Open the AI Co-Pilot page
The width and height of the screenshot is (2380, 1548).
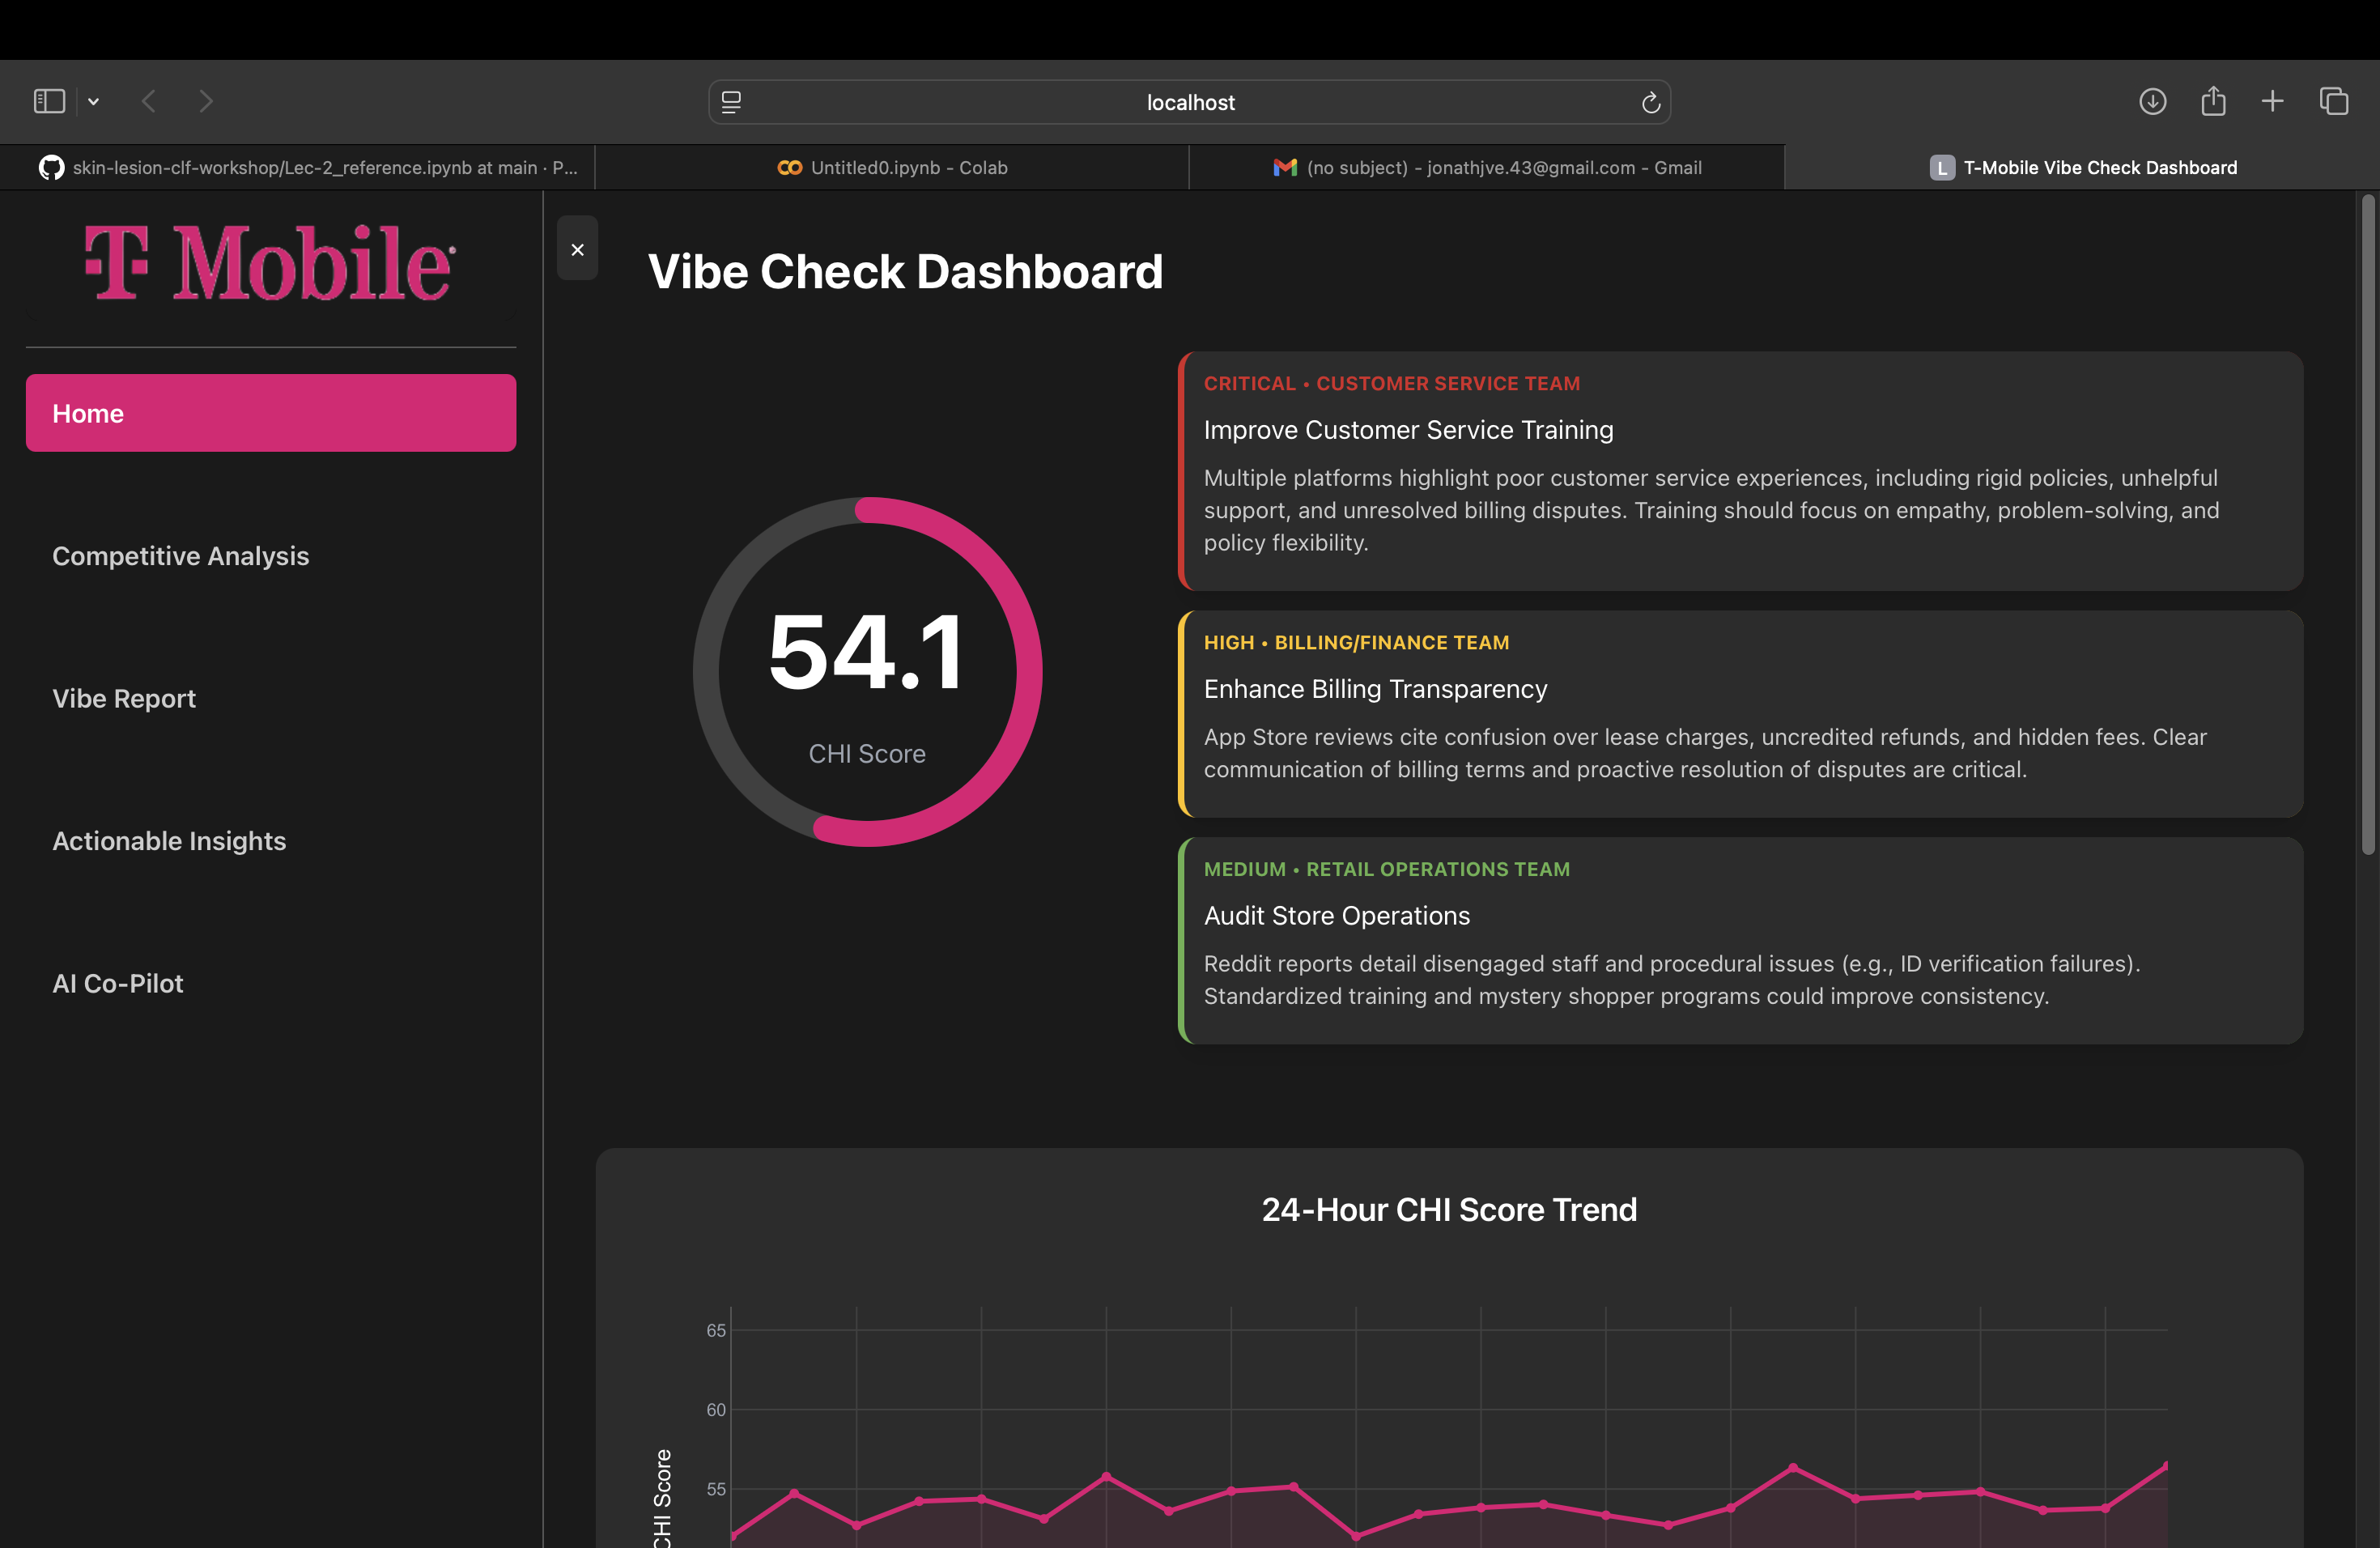coord(118,984)
